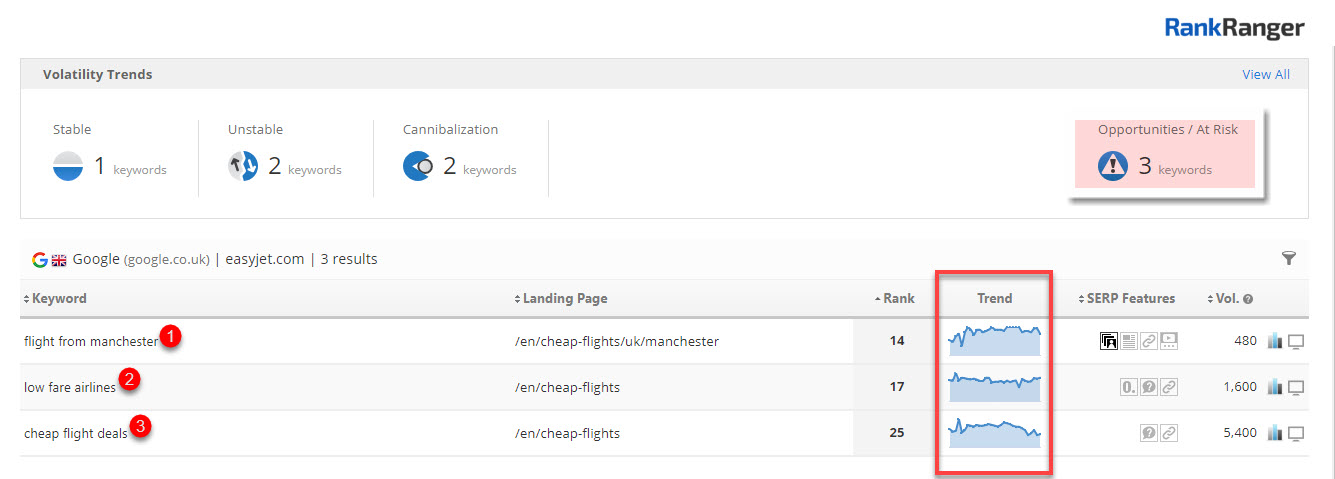The image size is (1335, 479).
Task: Click the help icon next to Vol.
Action: [x=1248, y=299]
